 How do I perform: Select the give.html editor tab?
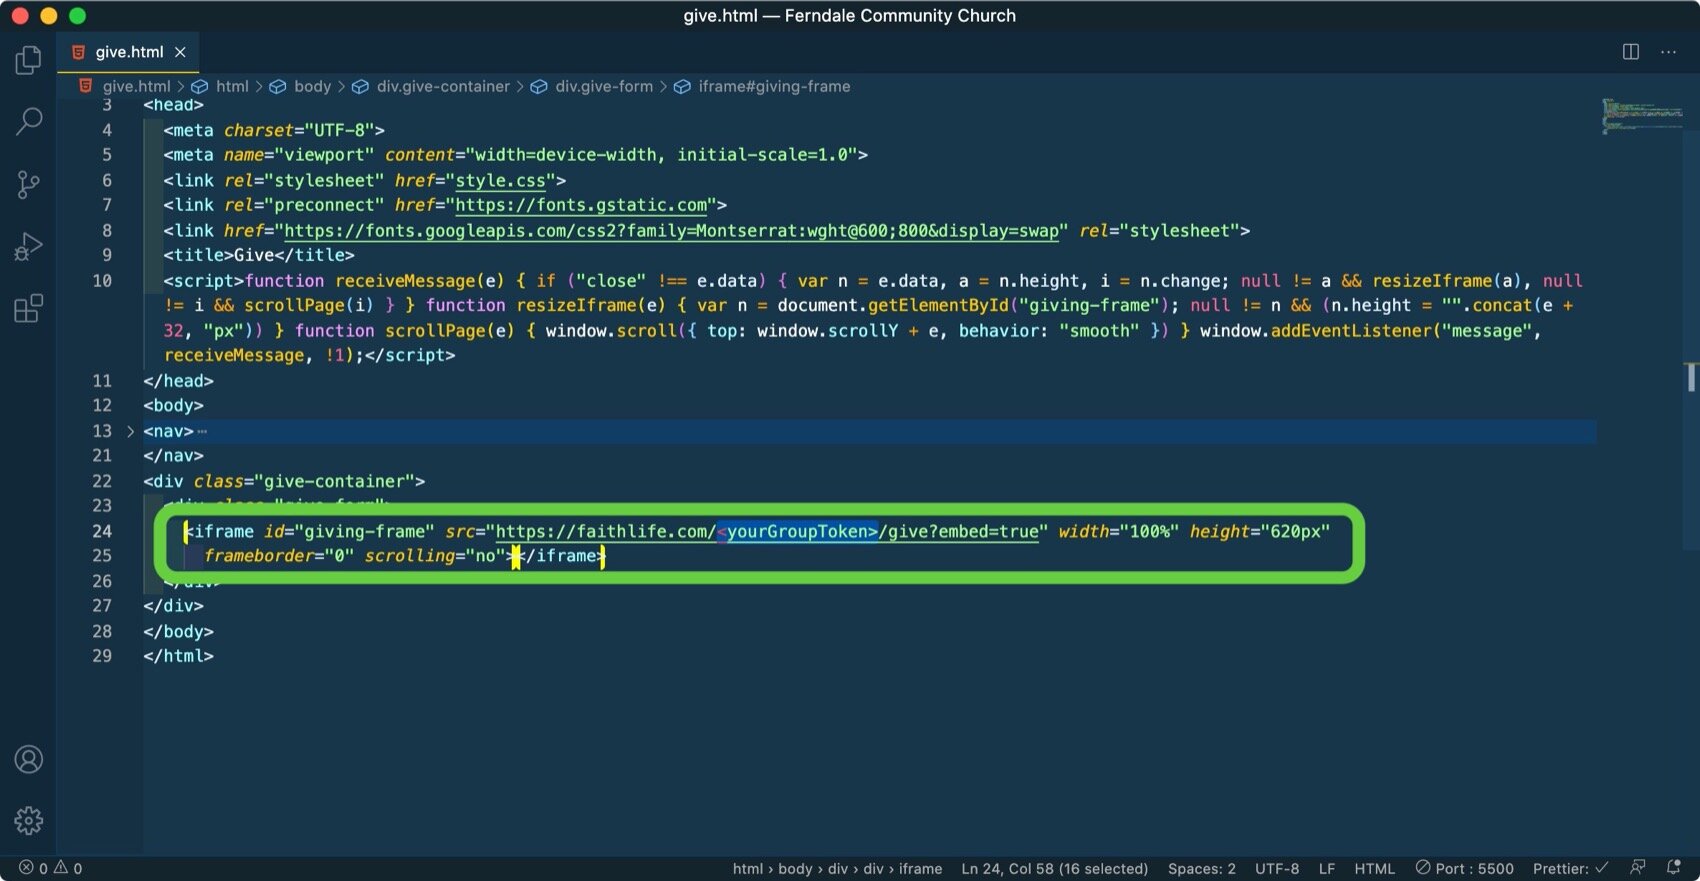[x=128, y=52]
